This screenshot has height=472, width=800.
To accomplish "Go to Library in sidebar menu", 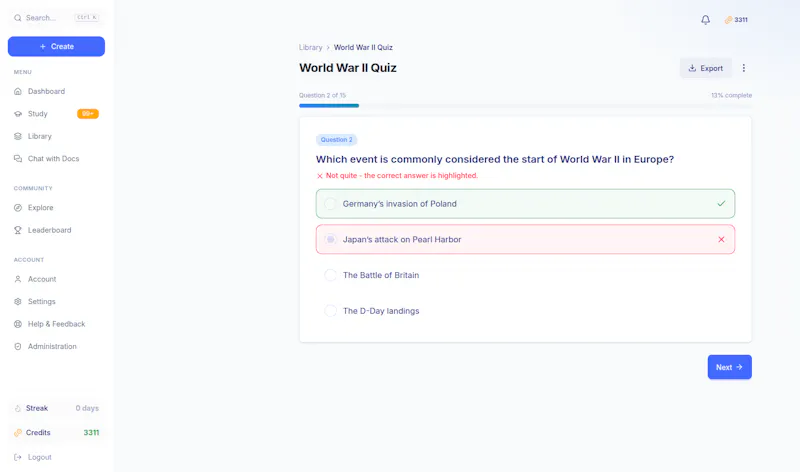I will [56, 136].
